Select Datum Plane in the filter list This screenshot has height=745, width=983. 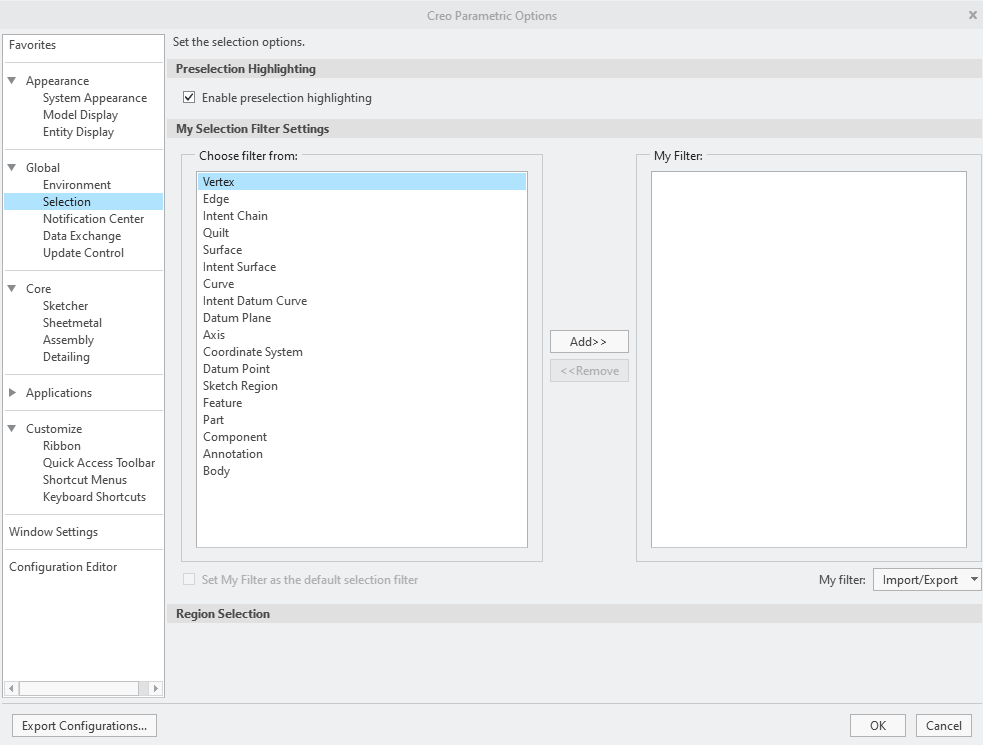pyautogui.click(x=236, y=317)
